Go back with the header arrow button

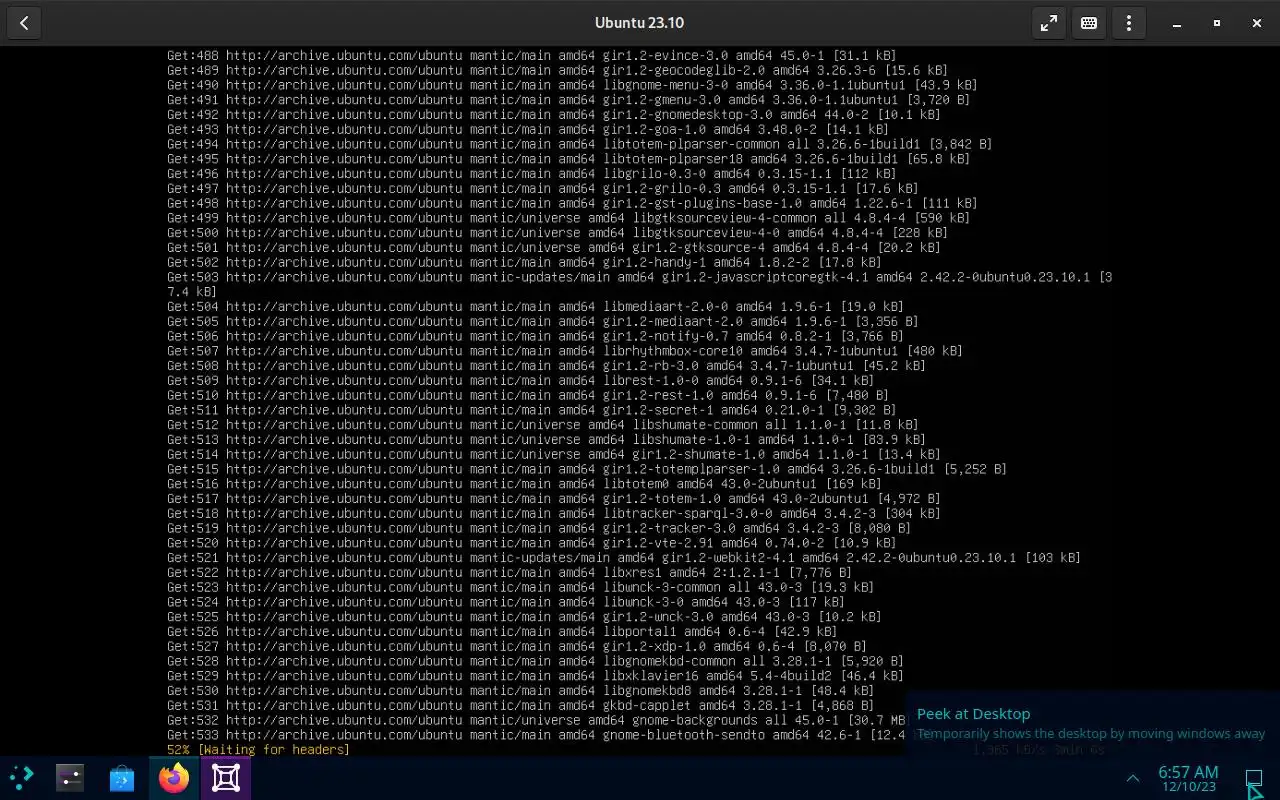coord(24,23)
